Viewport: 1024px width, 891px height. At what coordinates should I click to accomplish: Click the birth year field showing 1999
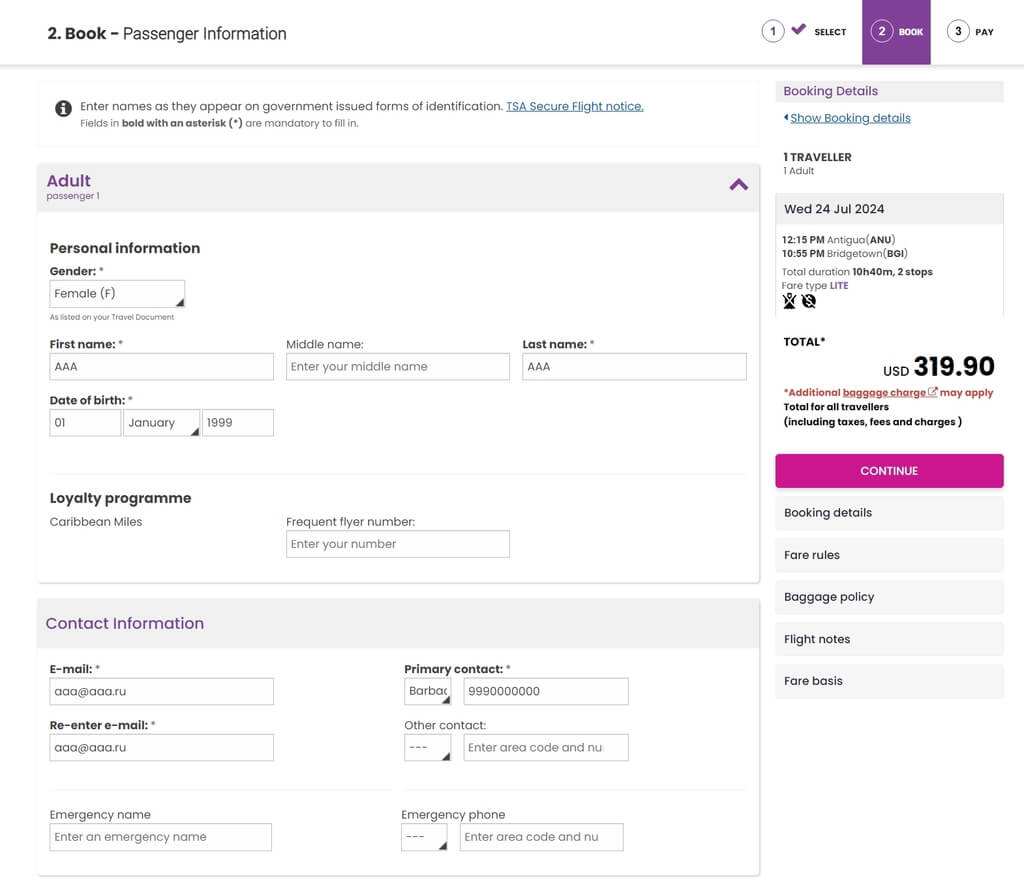coord(238,423)
